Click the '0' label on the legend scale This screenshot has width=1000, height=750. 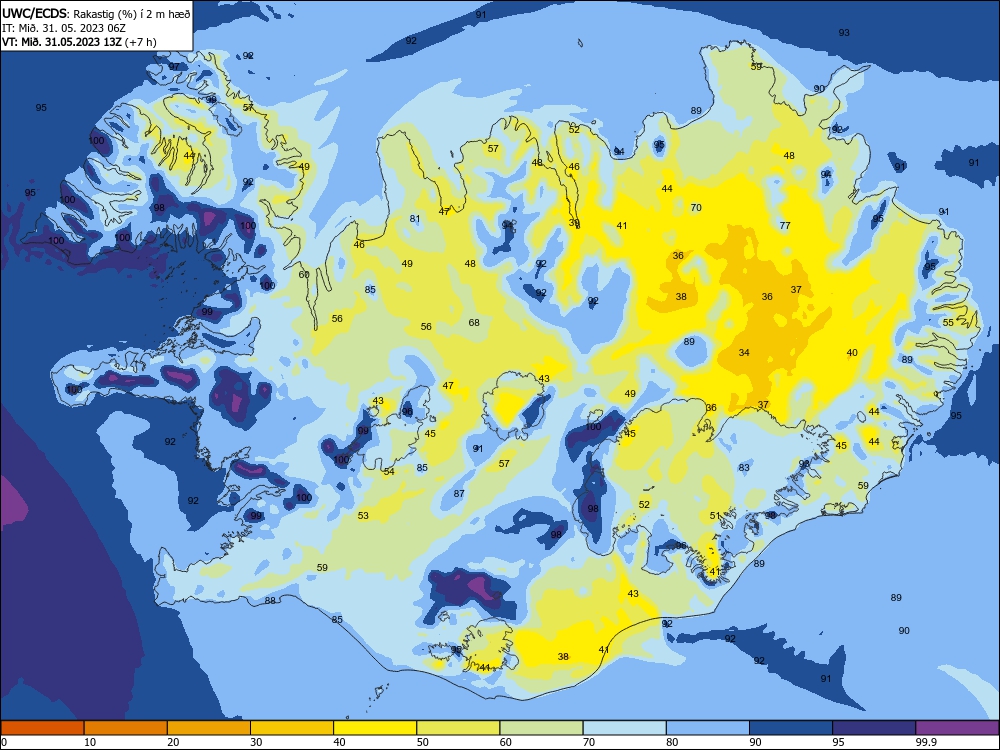pyautogui.click(x=4, y=742)
